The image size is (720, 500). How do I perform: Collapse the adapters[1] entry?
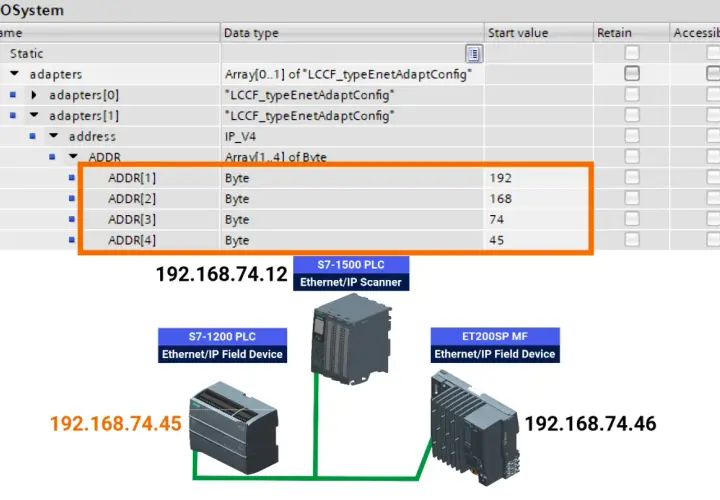pyautogui.click(x=34, y=115)
